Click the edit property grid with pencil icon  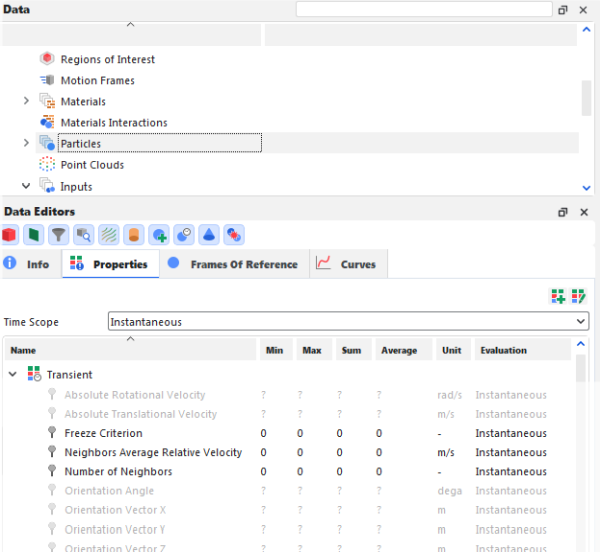pos(579,296)
